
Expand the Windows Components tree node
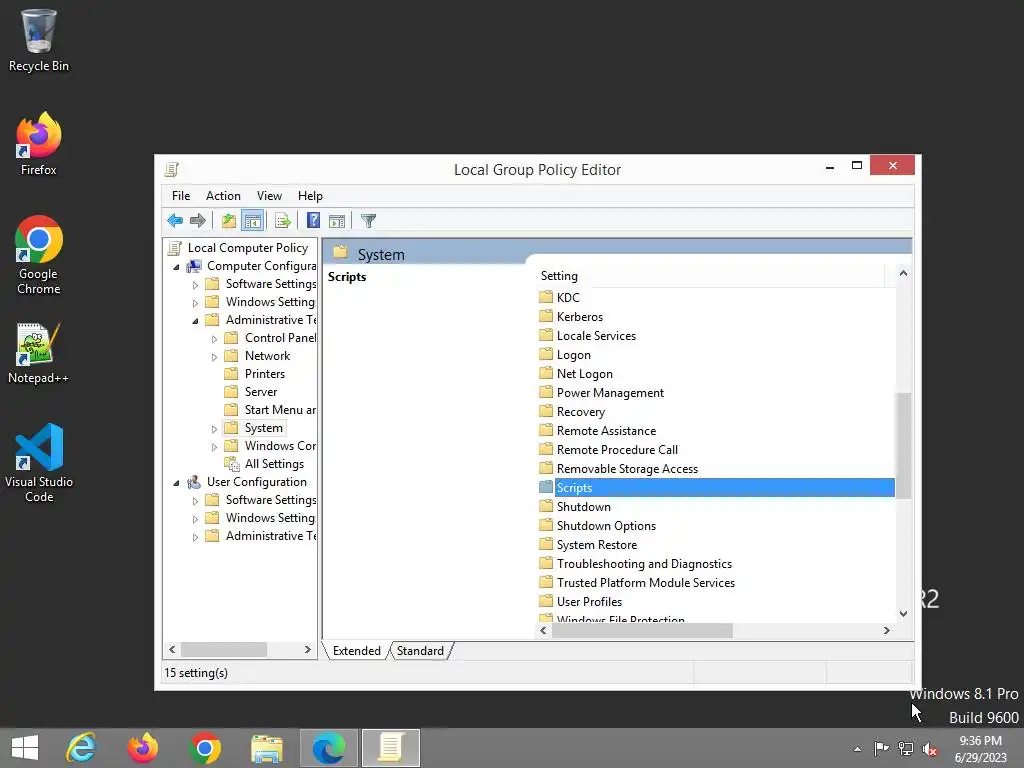pos(214,447)
